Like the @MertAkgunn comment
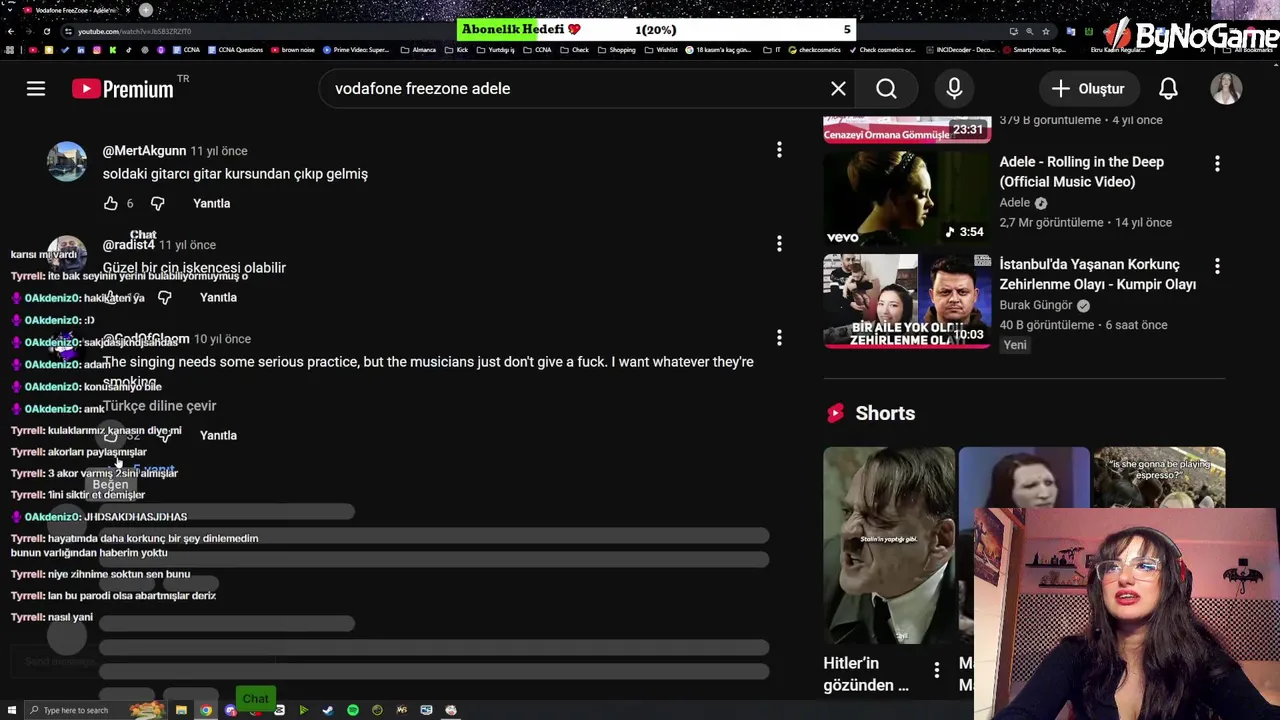 tap(111, 203)
